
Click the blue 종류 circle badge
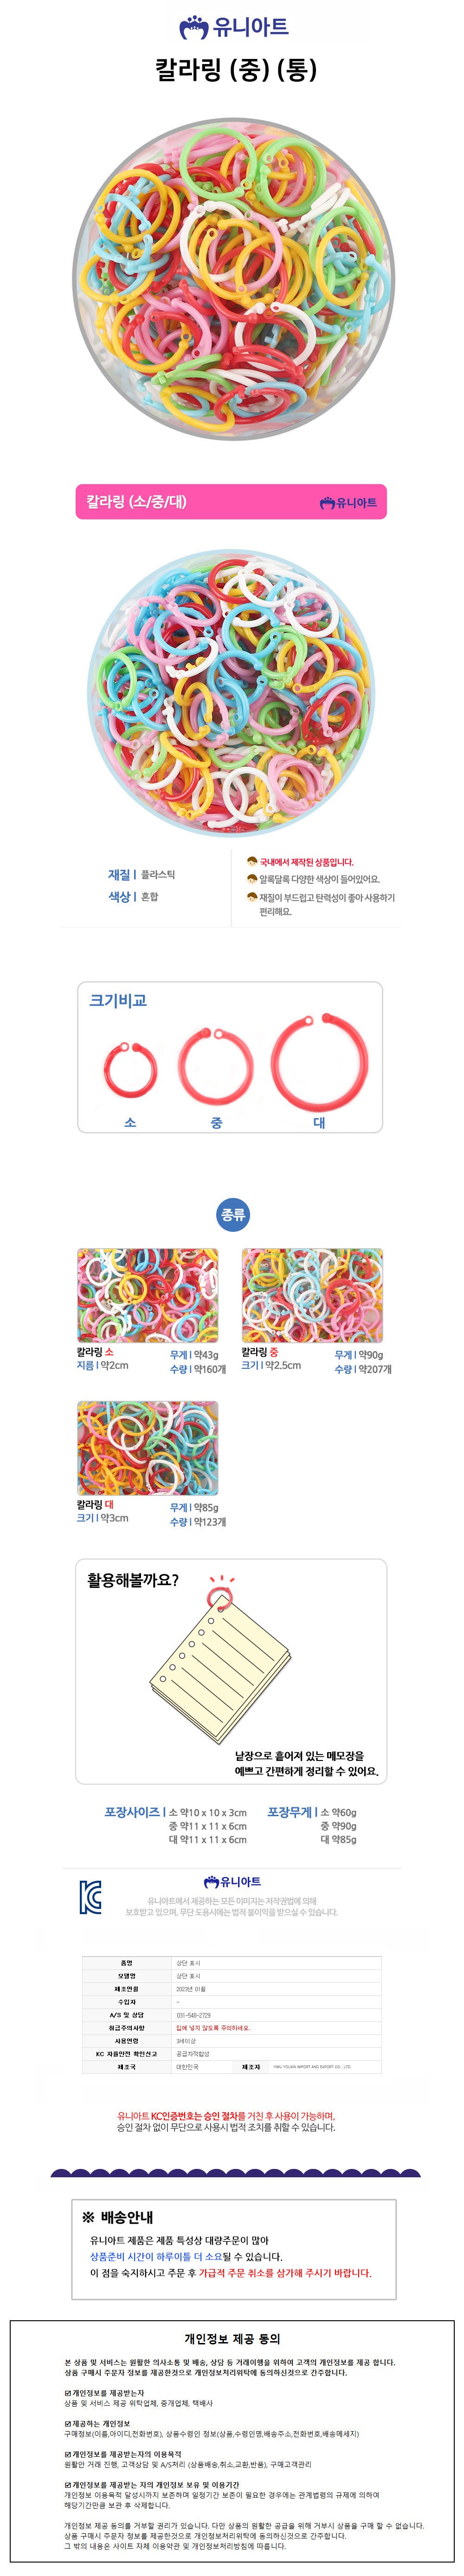233,1215
